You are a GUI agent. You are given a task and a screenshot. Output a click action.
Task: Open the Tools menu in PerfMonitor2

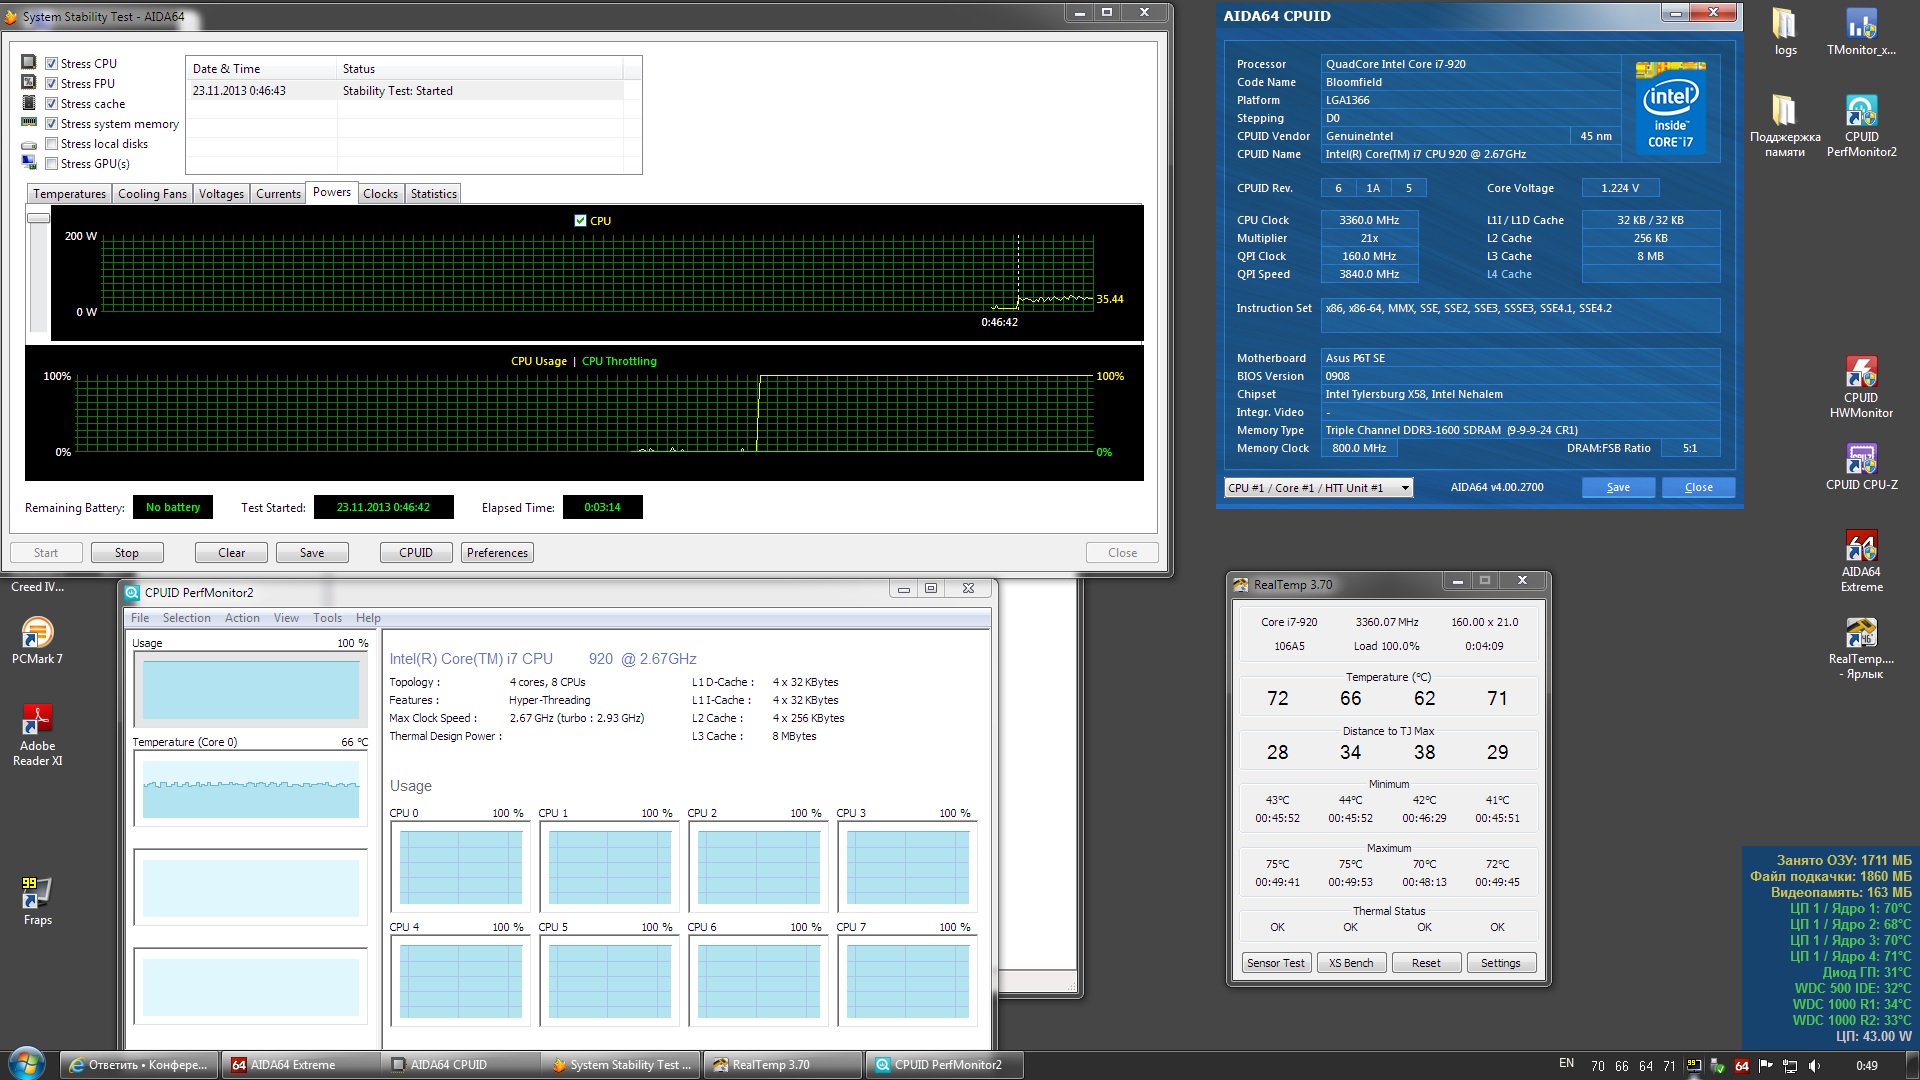[327, 618]
